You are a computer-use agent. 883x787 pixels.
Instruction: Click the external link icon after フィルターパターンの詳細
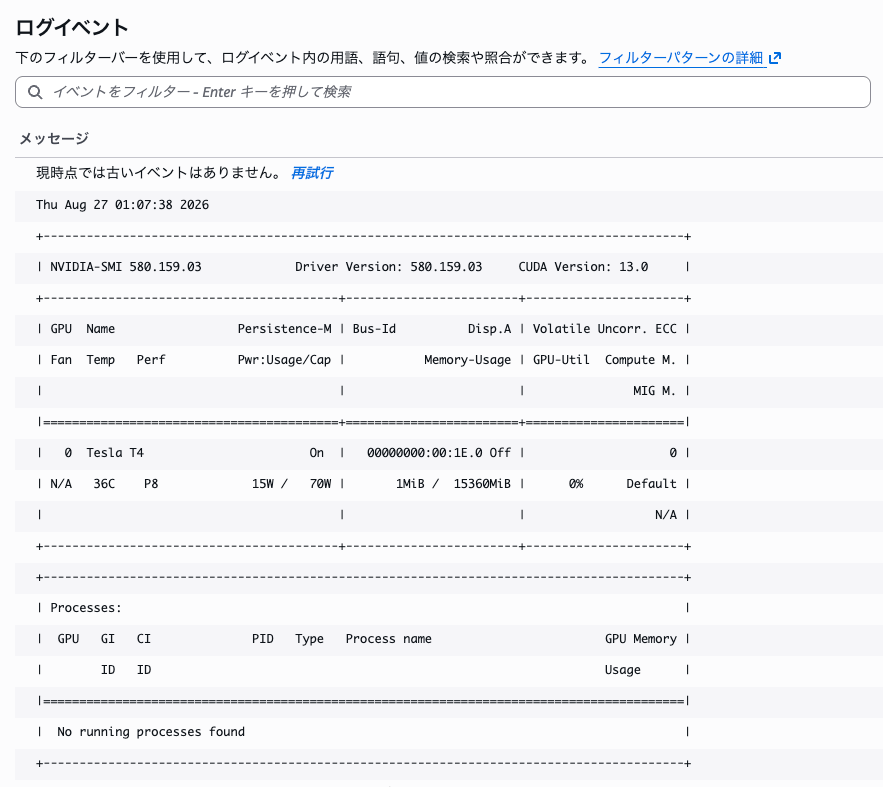click(775, 58)
